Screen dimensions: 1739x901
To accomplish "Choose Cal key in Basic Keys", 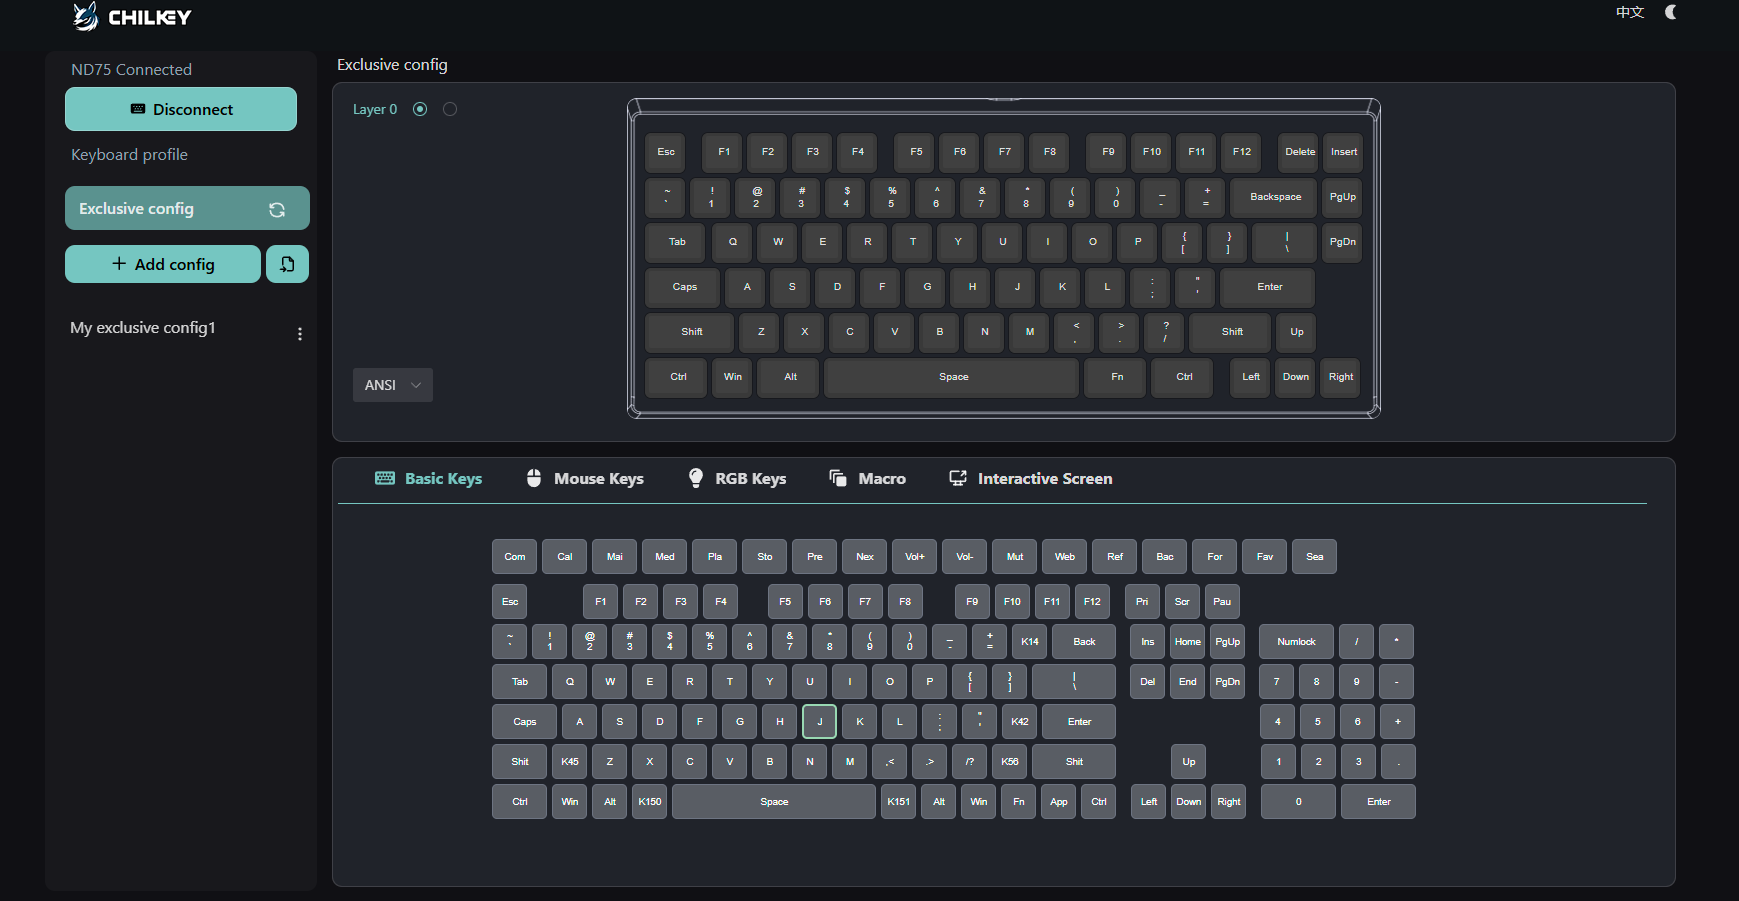I will pyautogui.click(x=565, y=557).
